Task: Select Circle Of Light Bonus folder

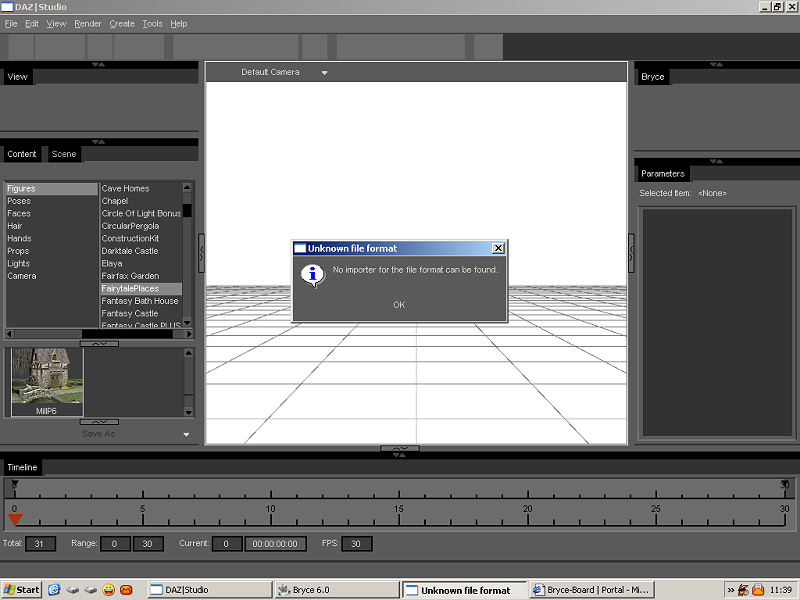Action: click(141, 213)
